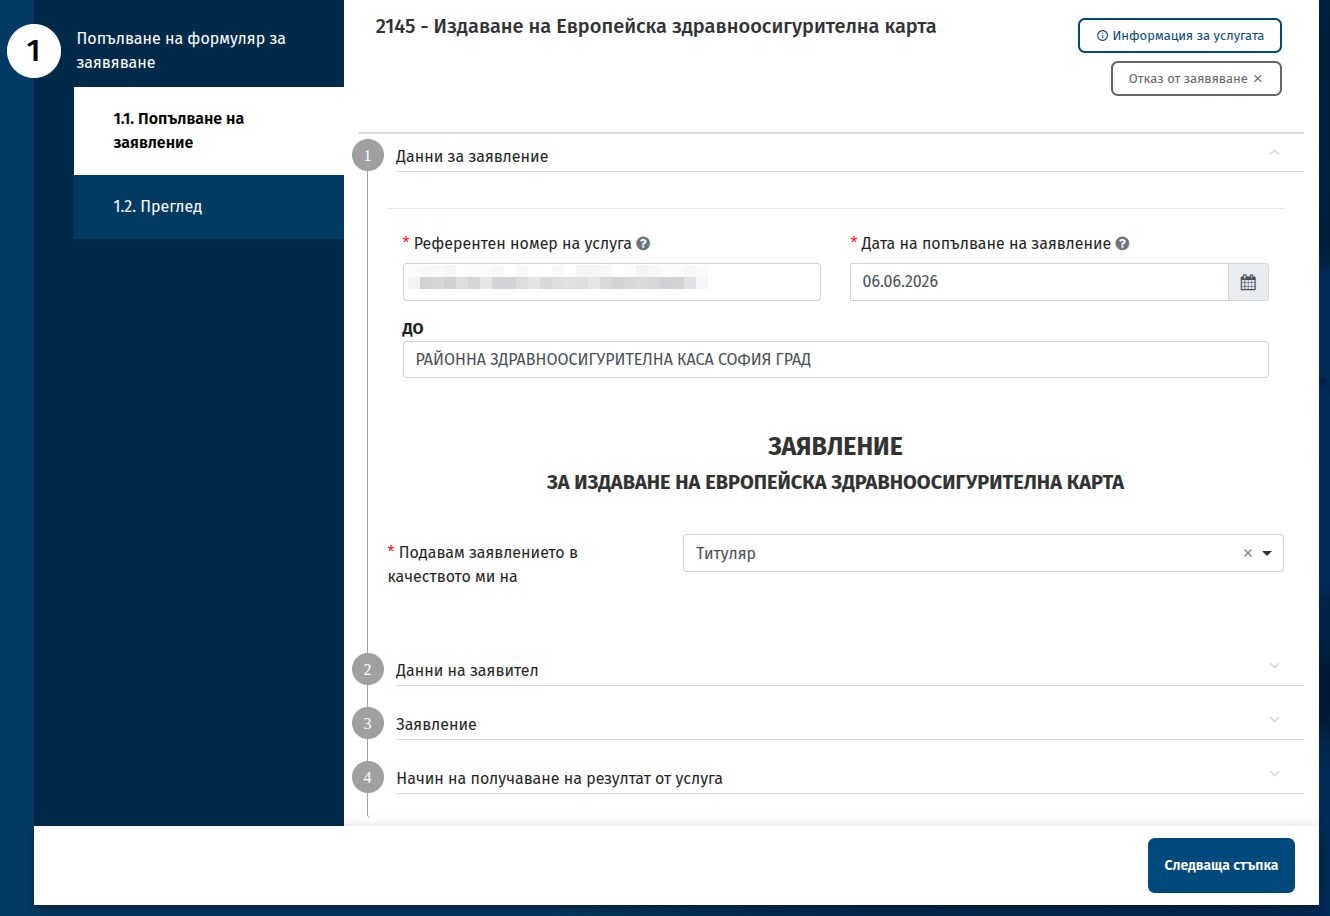Collapse the Данни за заявление section chevron
Image resolution: width=1330 pixels, height=916 pixels.
pos(1274,152)
